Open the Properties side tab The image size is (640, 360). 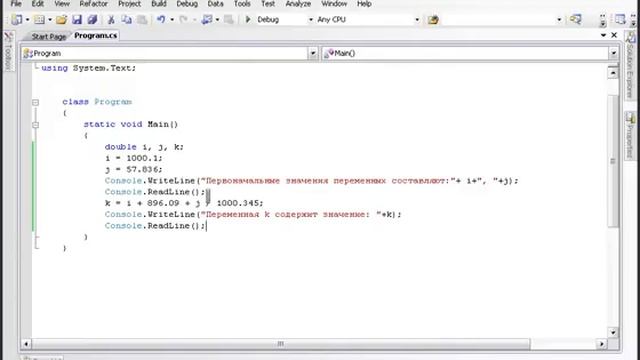point(631,136)
